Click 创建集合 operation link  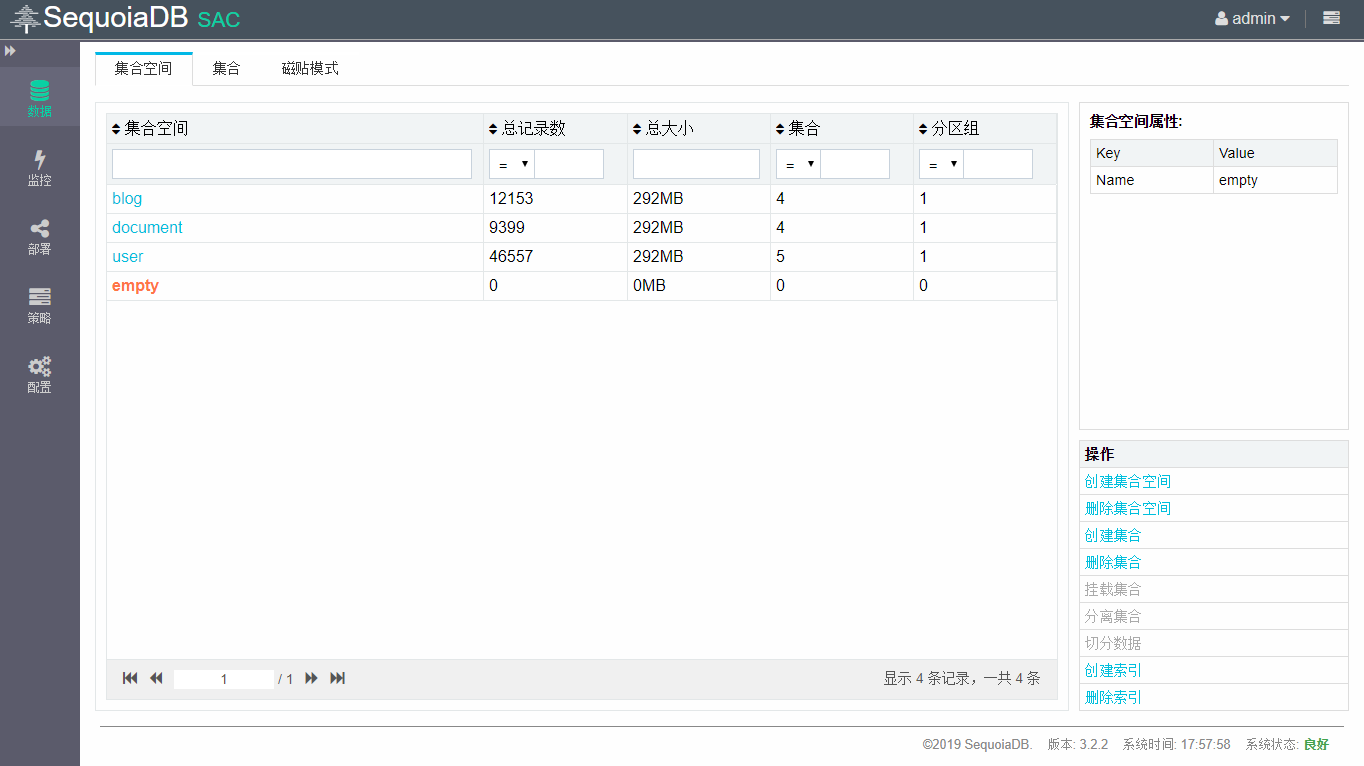tap(1113, 535)
